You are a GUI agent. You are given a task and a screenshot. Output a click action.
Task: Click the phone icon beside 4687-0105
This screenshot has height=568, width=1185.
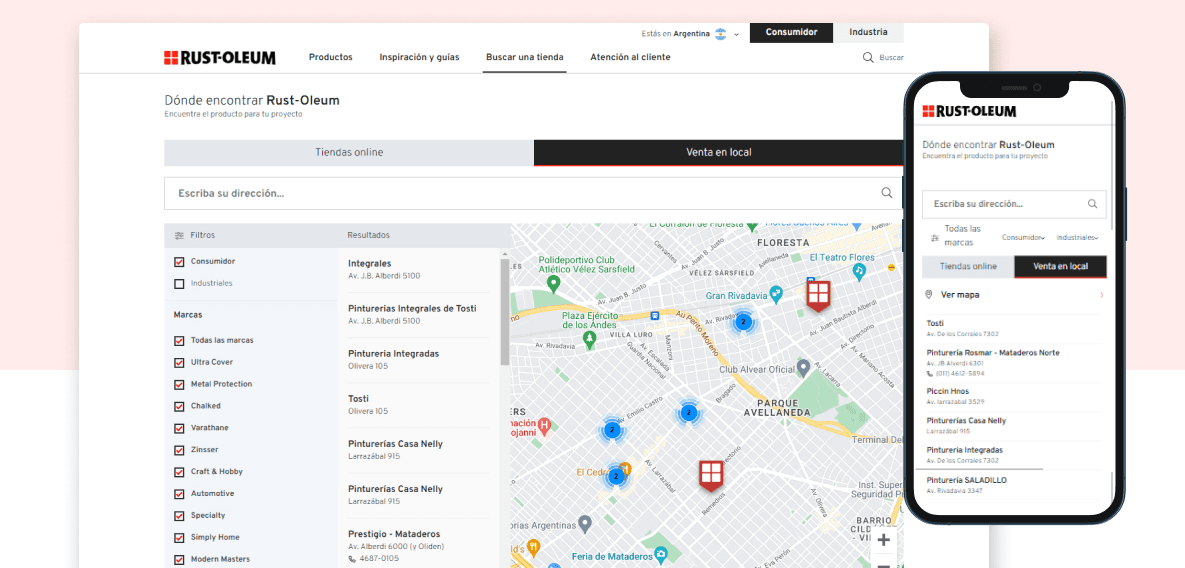[352, 559]
